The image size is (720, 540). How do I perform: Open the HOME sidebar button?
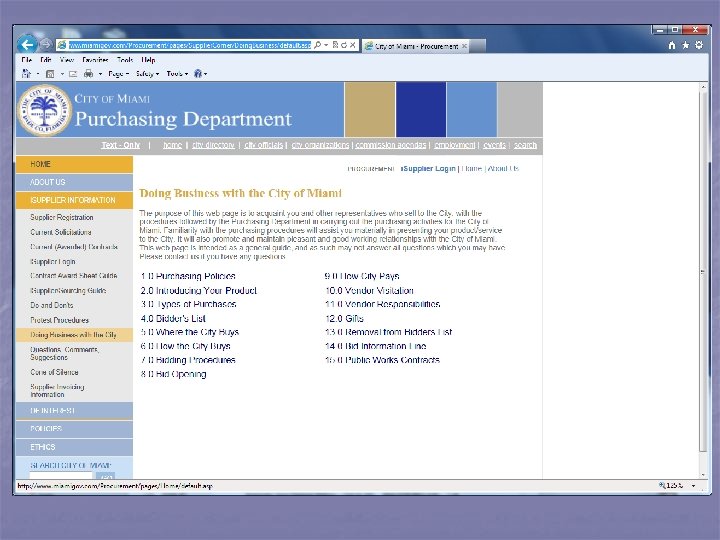[x=74, y=164]
